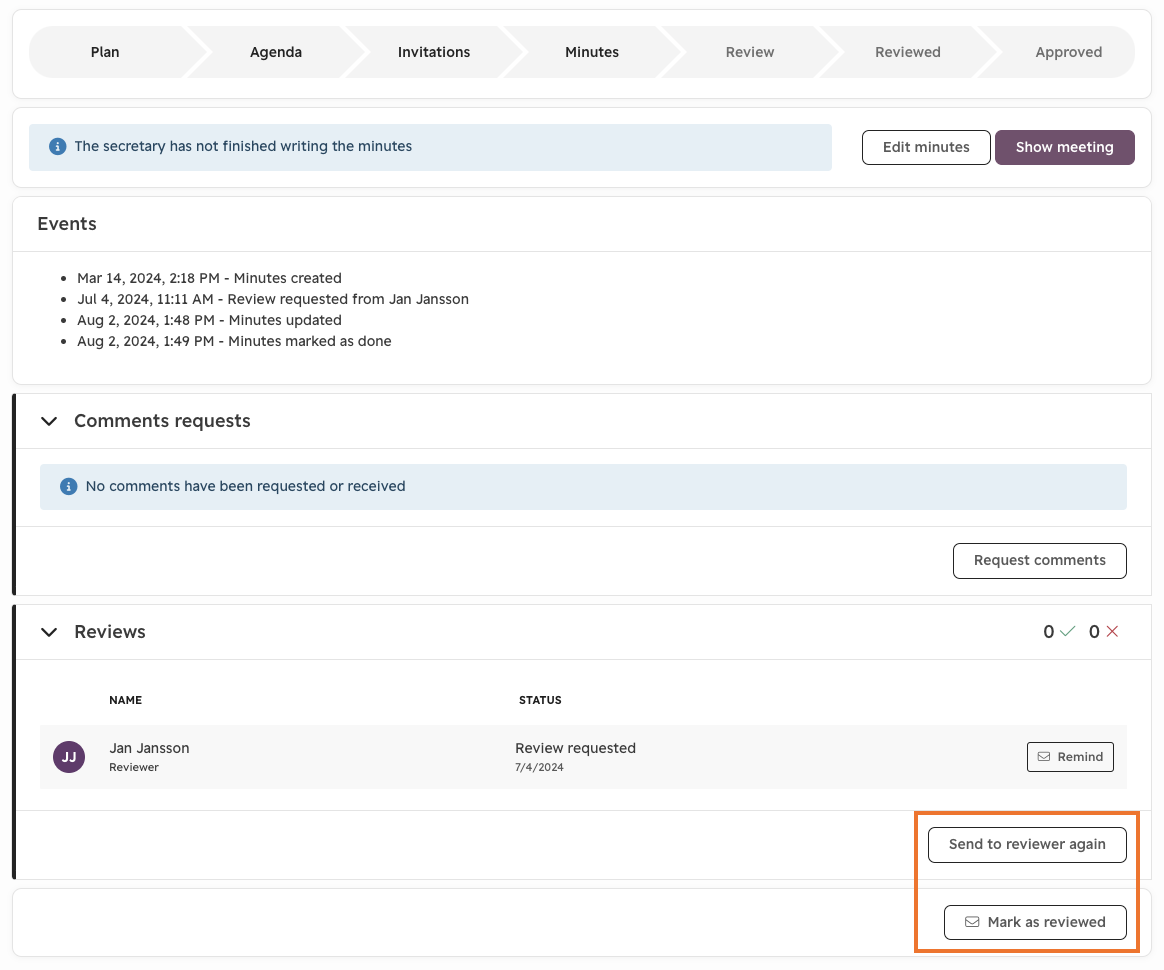Click the STATUS column header
Viewport: 1164px width, 970px height.
[x=540, y=700]
